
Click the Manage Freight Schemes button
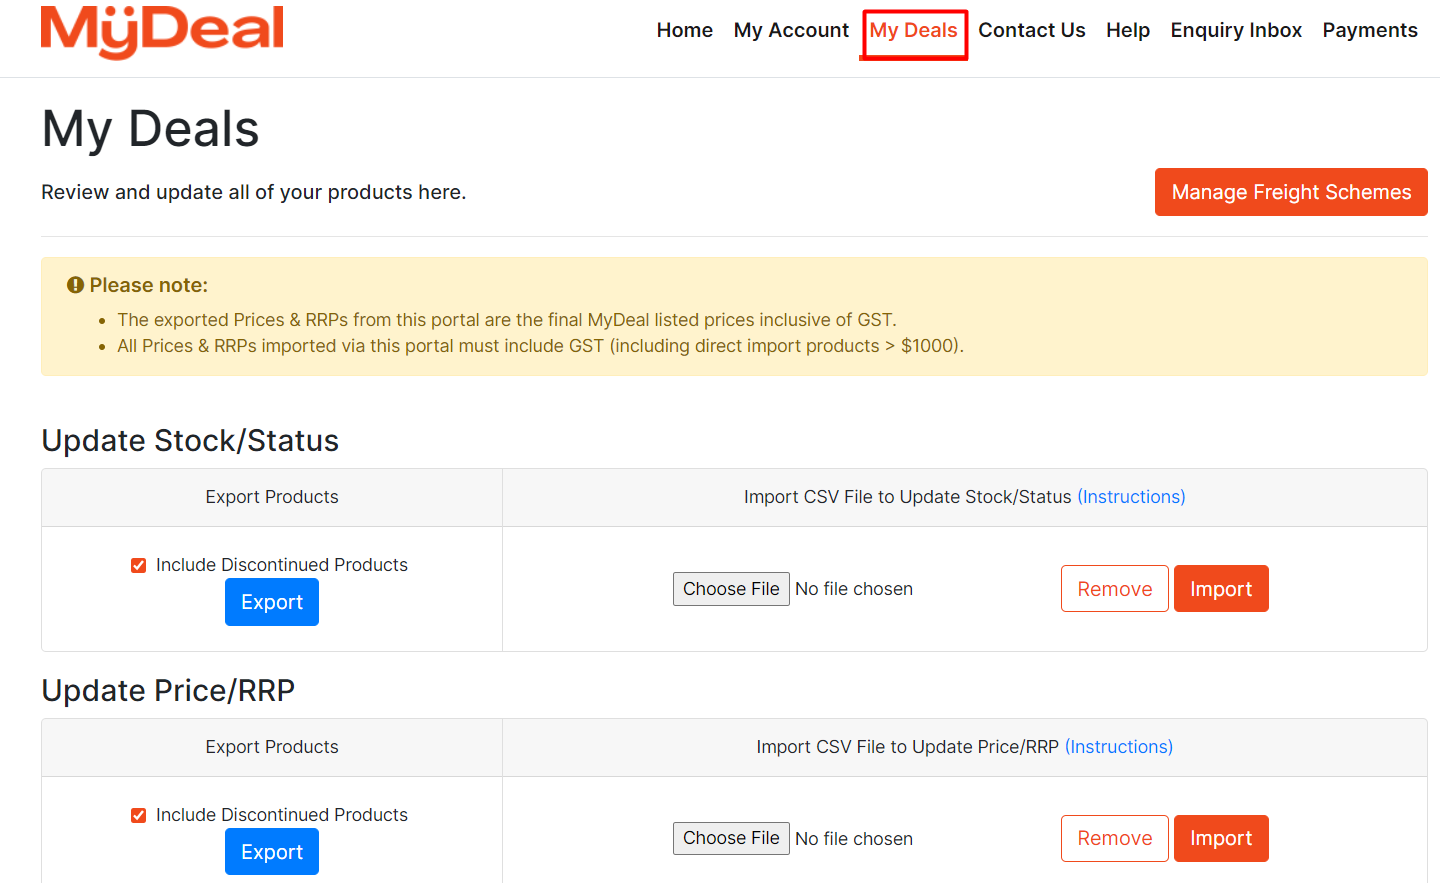tap(1291, 192)
